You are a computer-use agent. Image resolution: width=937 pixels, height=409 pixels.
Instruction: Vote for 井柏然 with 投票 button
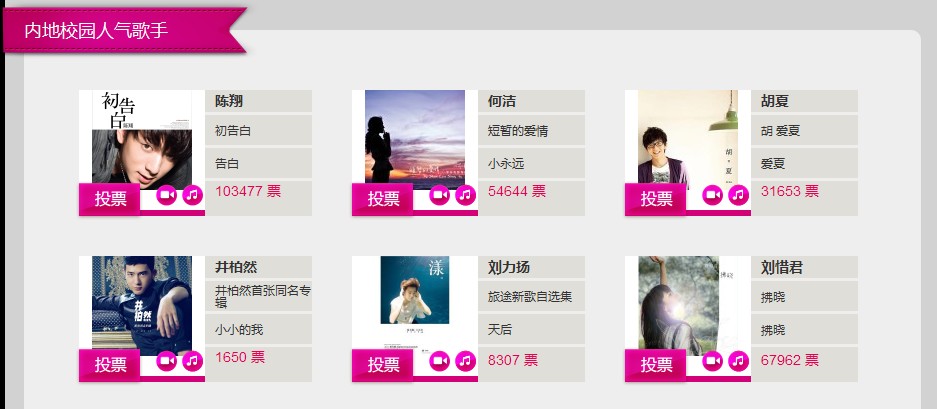tap(109, 365)
